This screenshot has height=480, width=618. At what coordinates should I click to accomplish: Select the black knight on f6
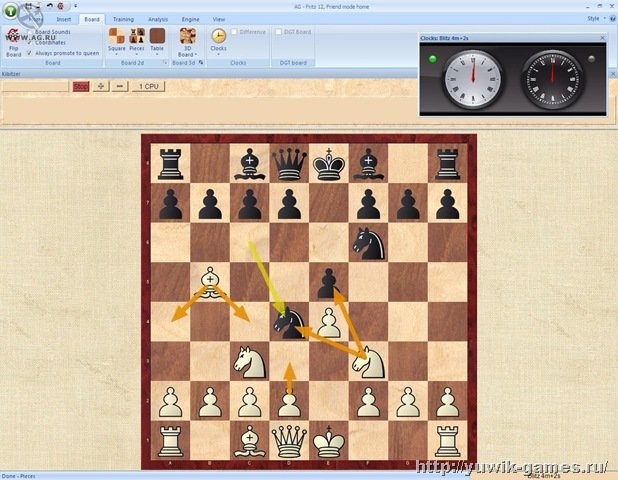(x=369, y=242)
